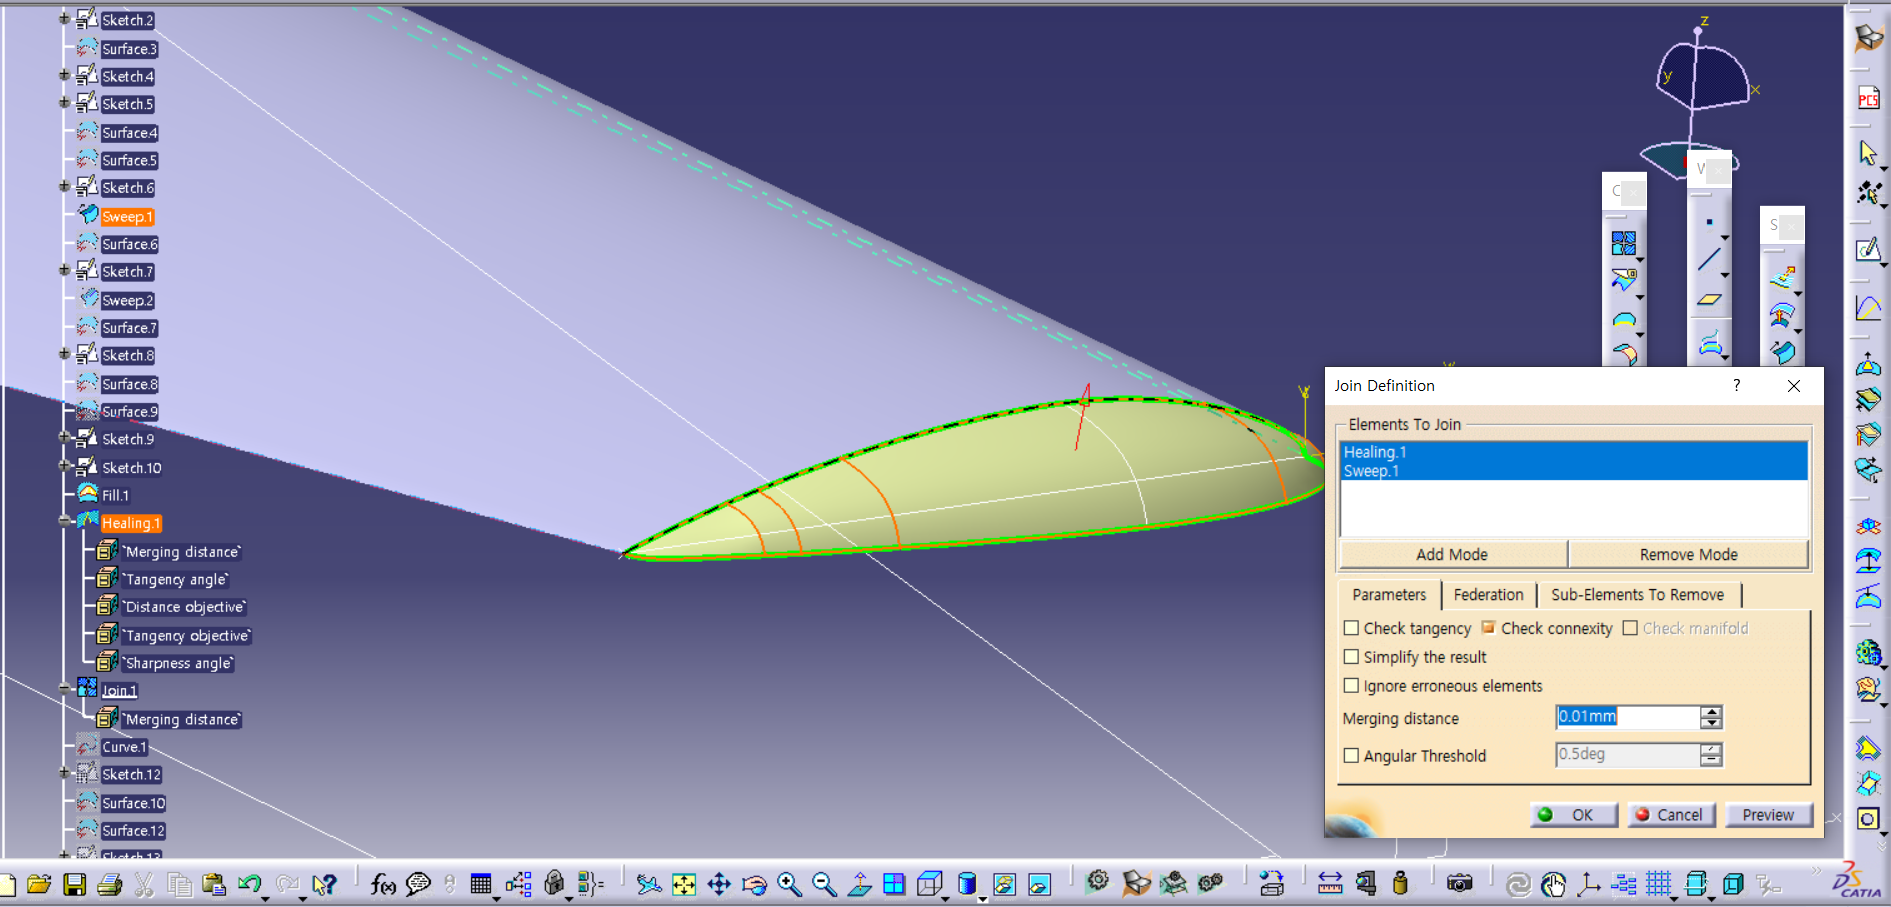Expand the Sketch.10 tree node
This screenshot has width=1891, height=907.
64,466
